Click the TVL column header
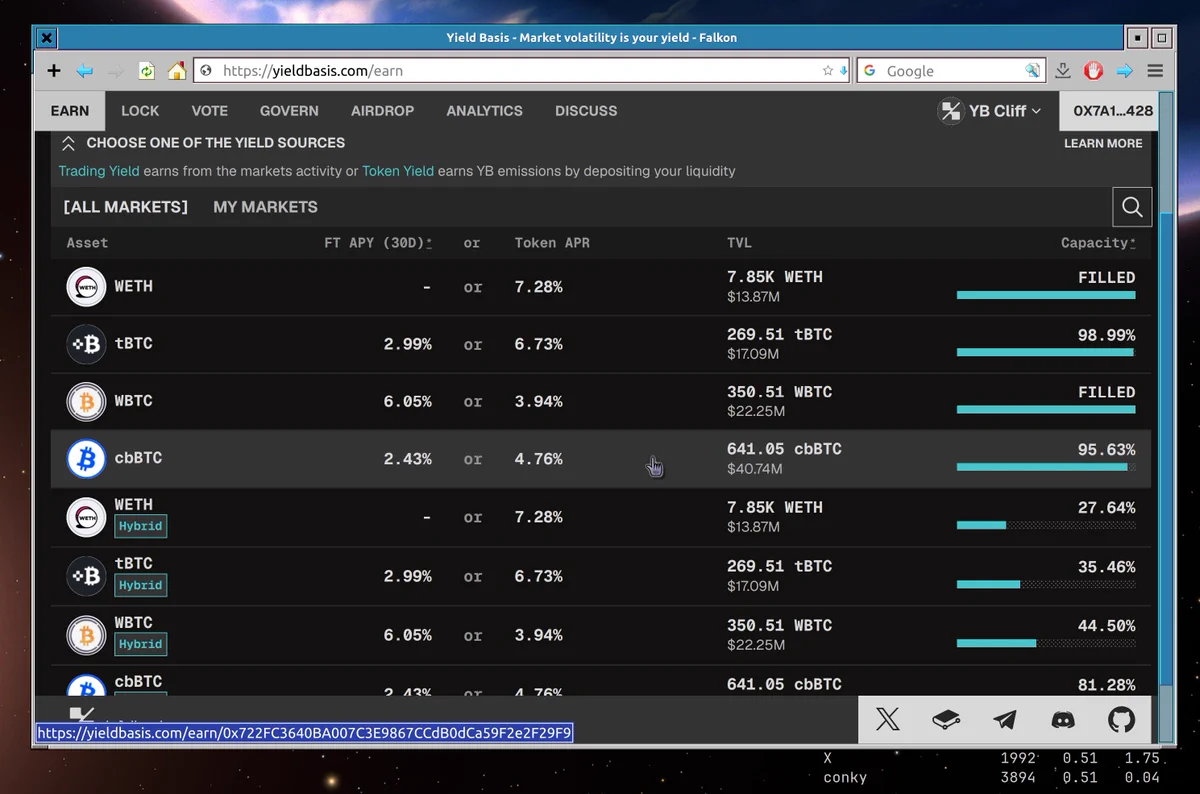Screen dimensions: 1200x794 739,243
